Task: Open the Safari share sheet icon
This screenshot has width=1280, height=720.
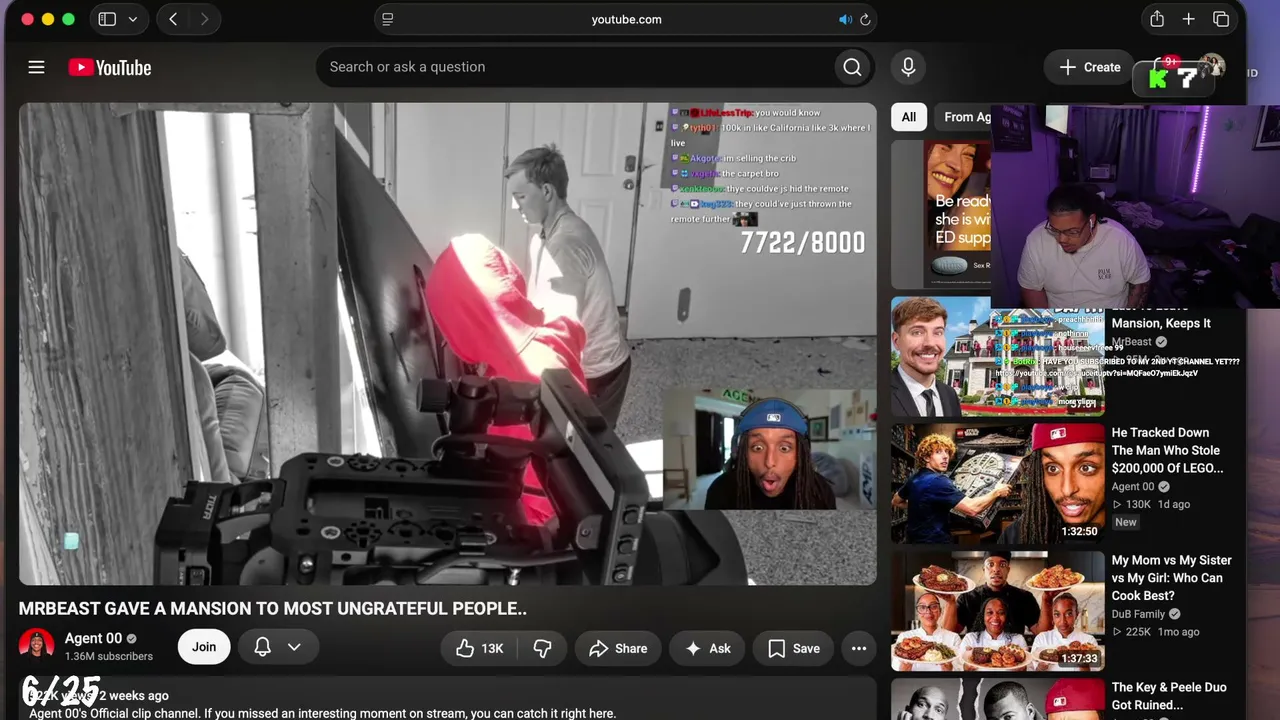Action: click(1157, 19)
